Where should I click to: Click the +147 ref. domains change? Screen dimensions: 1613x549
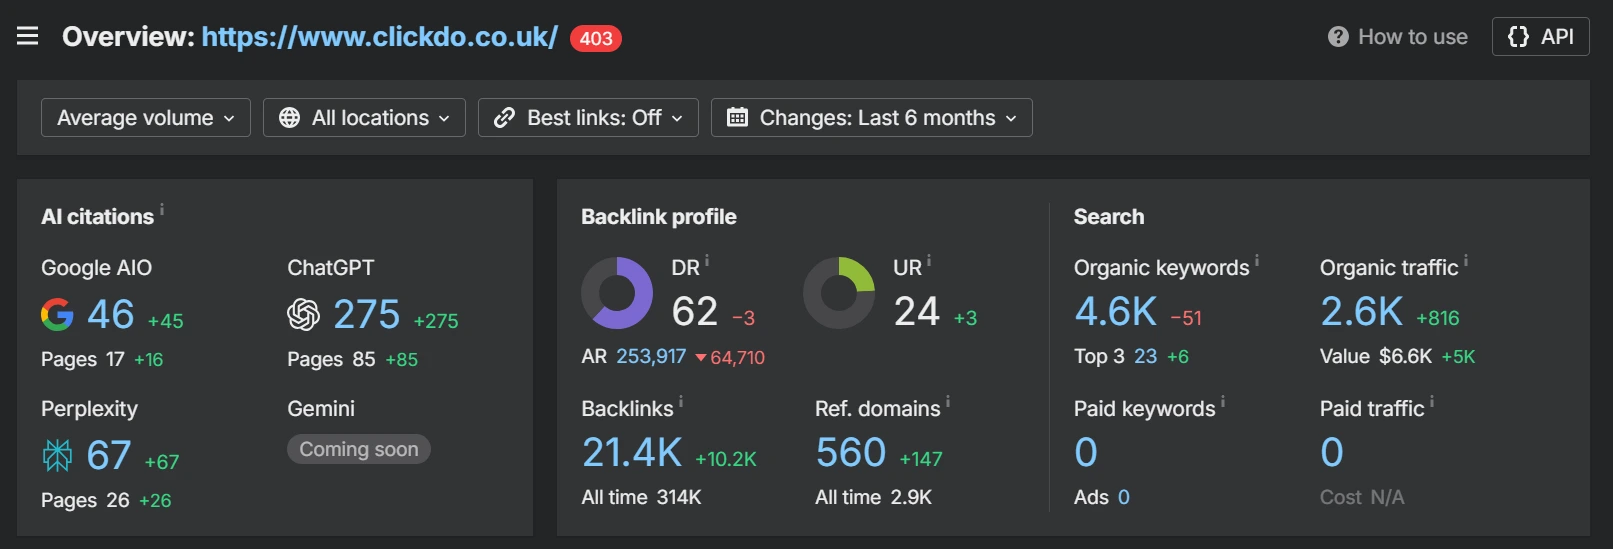921,460
